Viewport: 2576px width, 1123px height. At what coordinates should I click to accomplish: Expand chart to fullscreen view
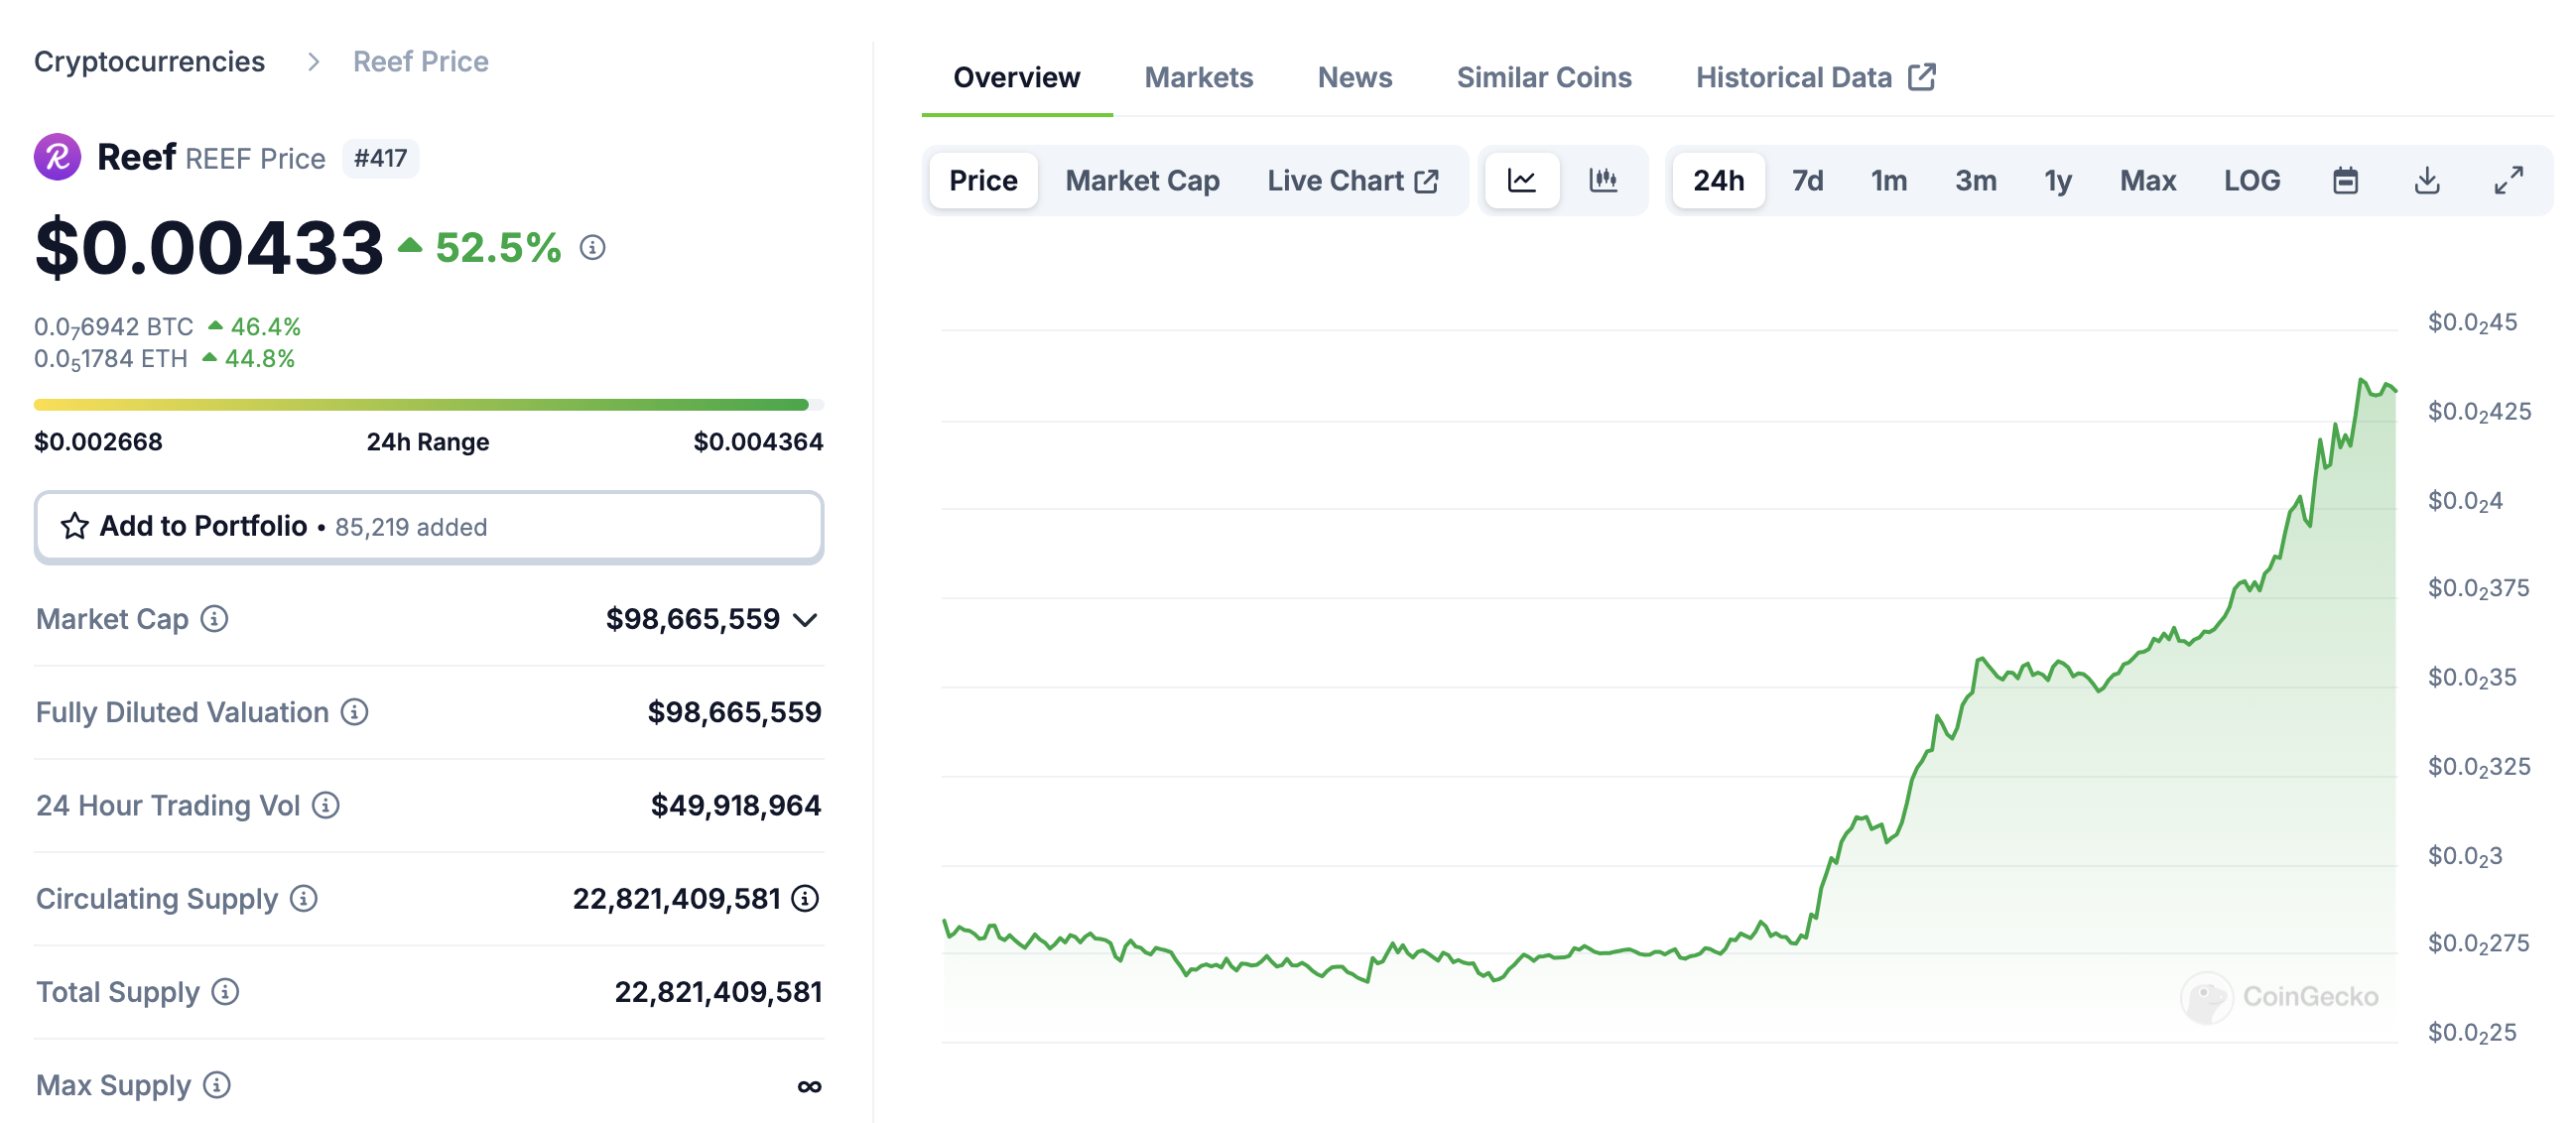2508,180
